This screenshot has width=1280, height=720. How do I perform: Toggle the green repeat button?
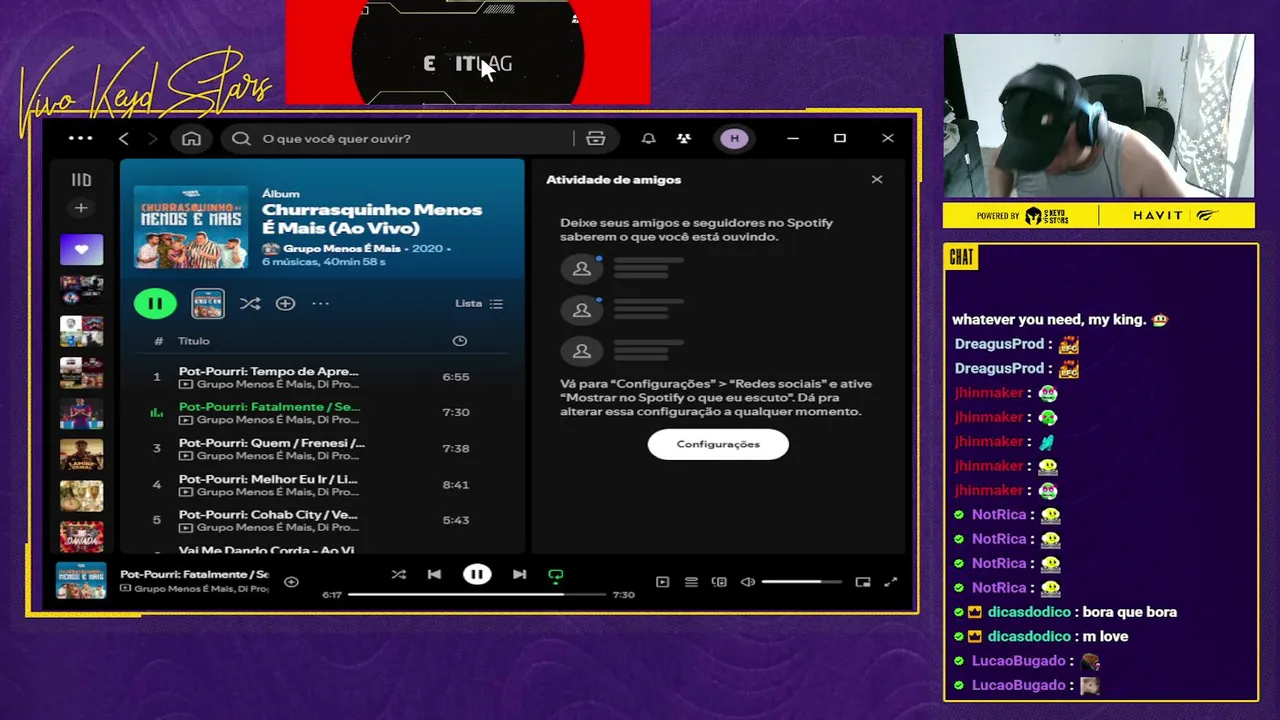tap(556, 575)
